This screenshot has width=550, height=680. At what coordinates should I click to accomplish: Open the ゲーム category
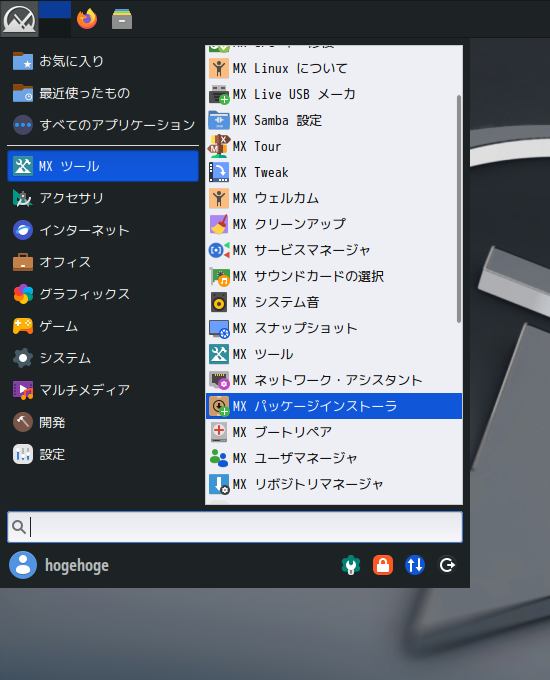(103, 326)
